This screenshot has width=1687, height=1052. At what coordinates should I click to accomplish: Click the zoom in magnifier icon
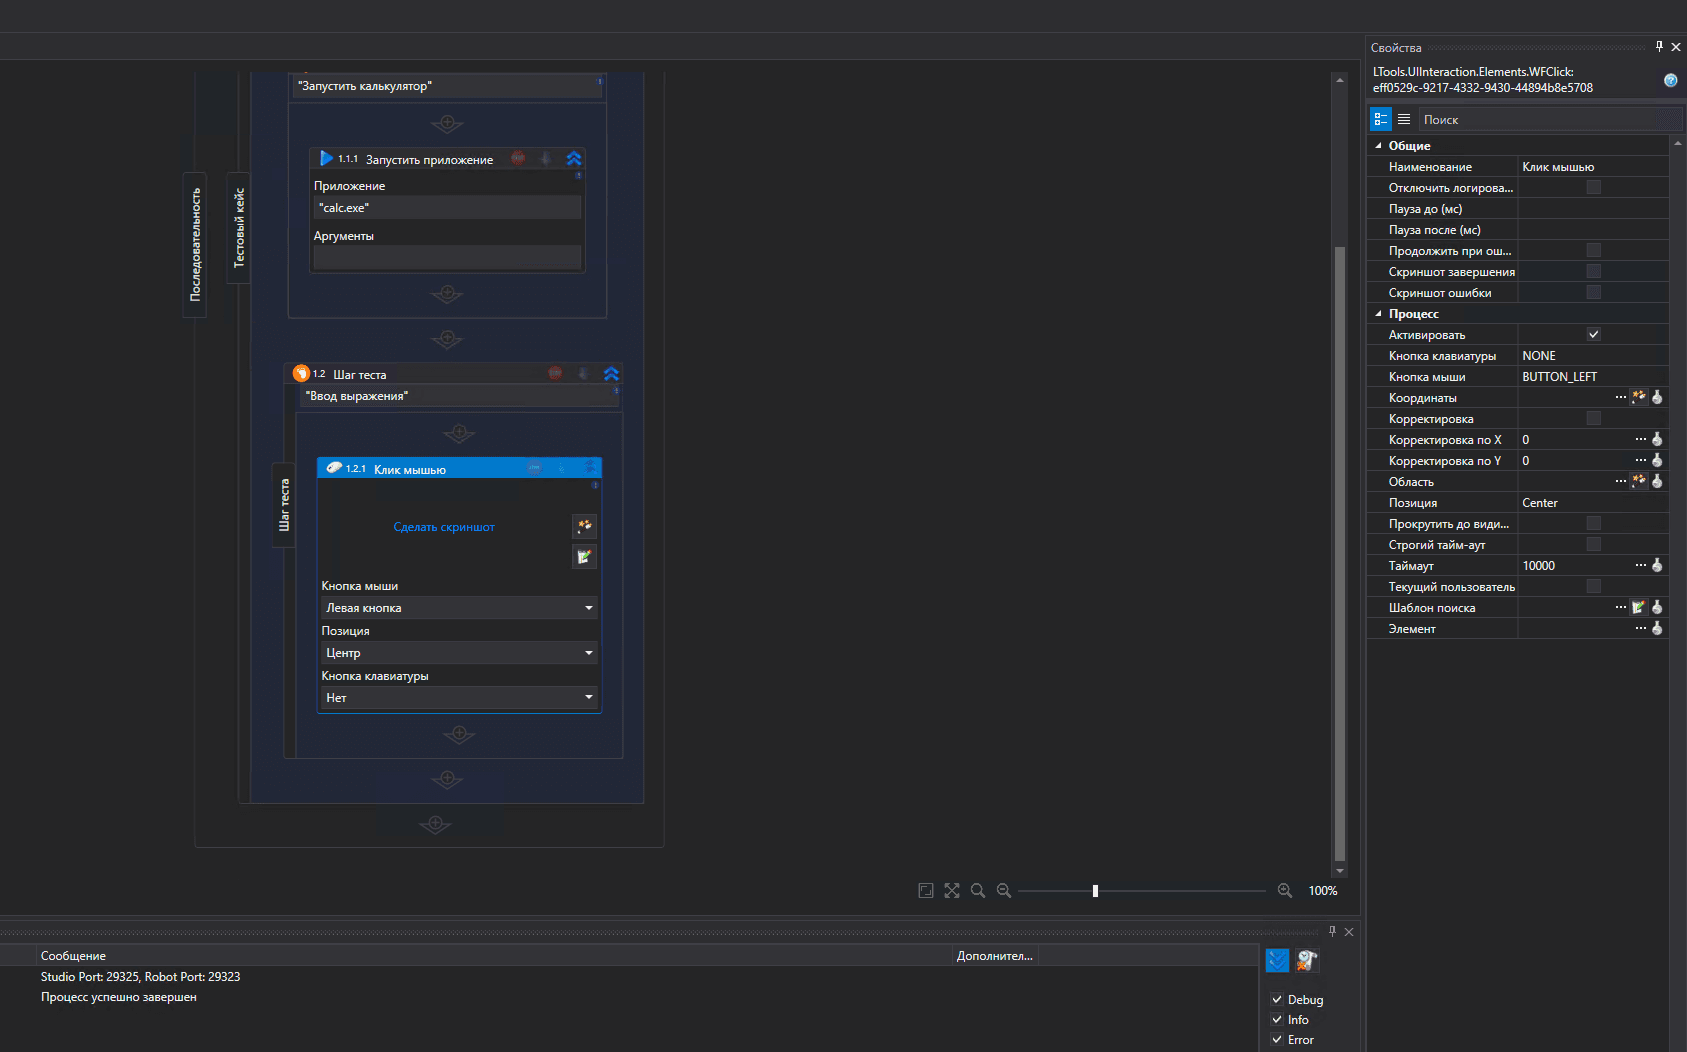pyautogui.click(x=1285, y=890)
